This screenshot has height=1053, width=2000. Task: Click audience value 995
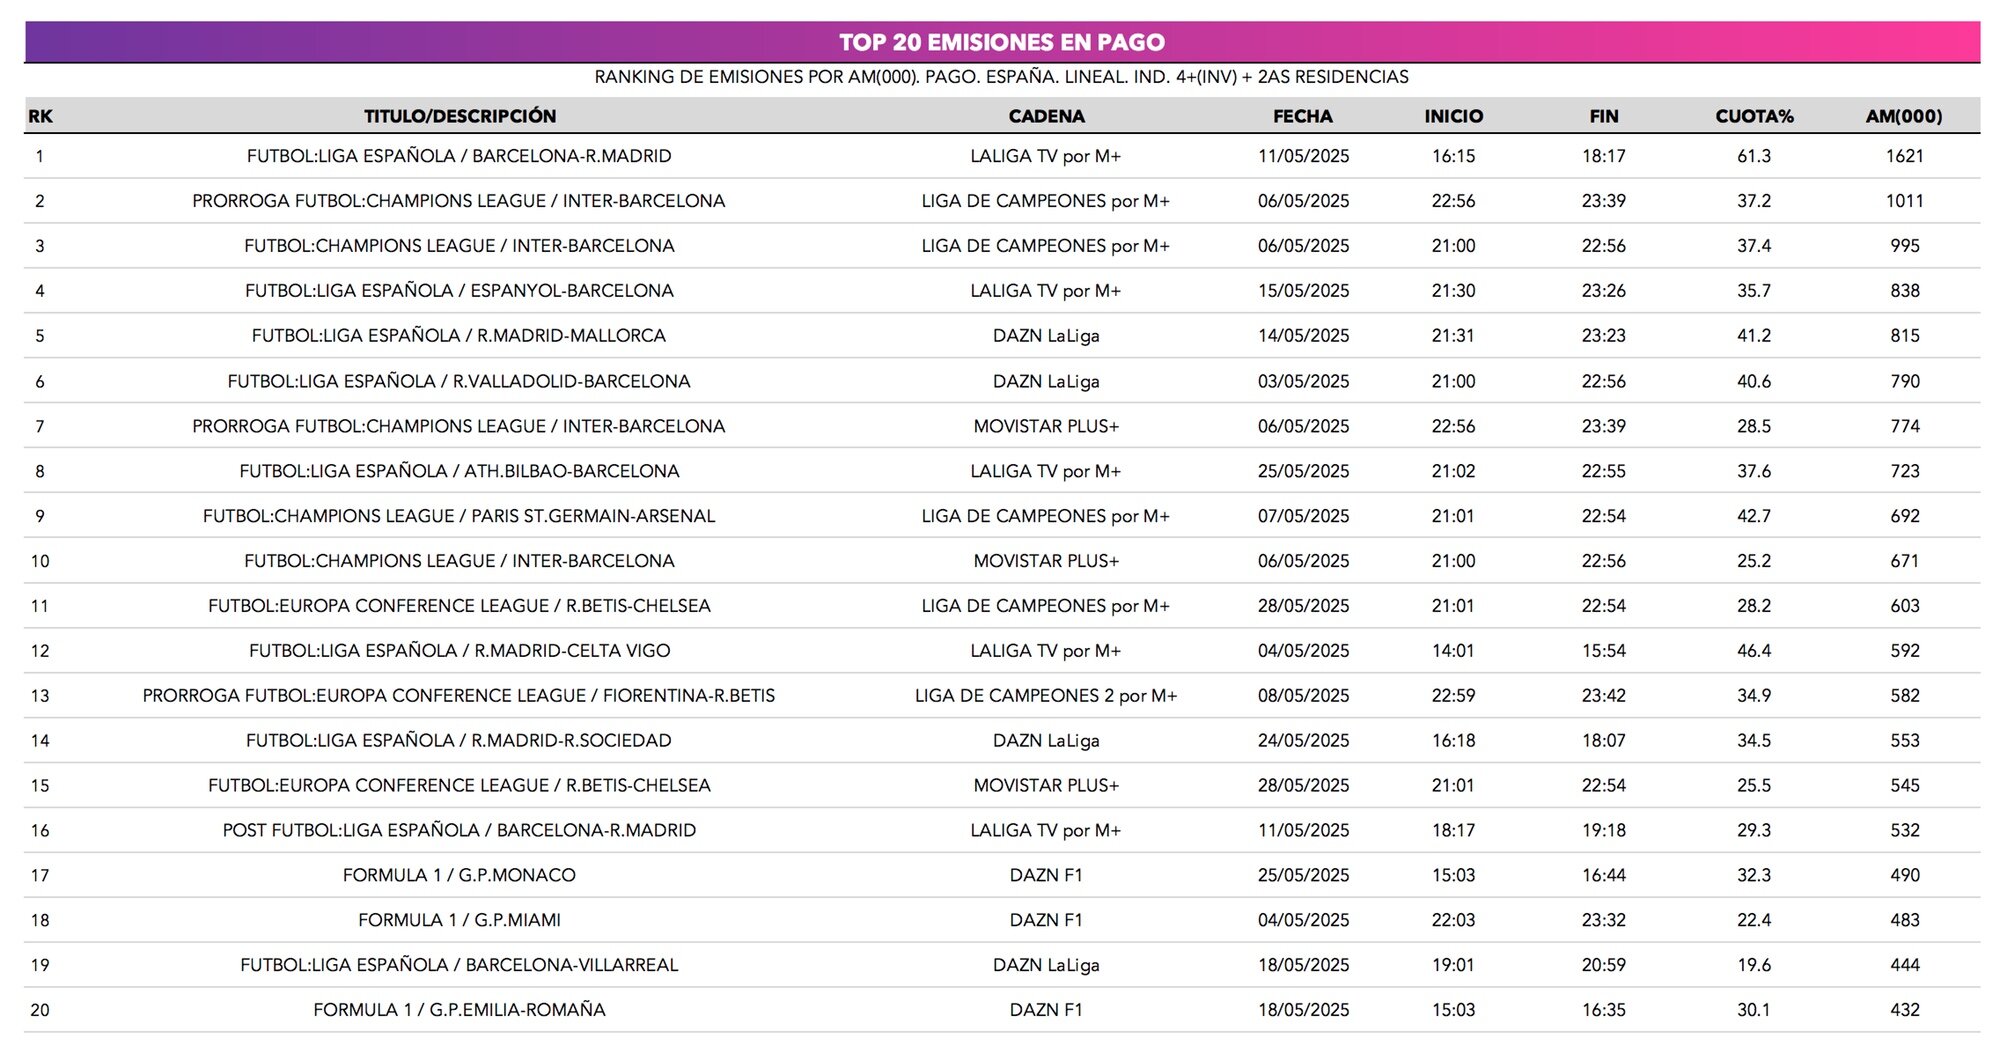[1905, 246]
